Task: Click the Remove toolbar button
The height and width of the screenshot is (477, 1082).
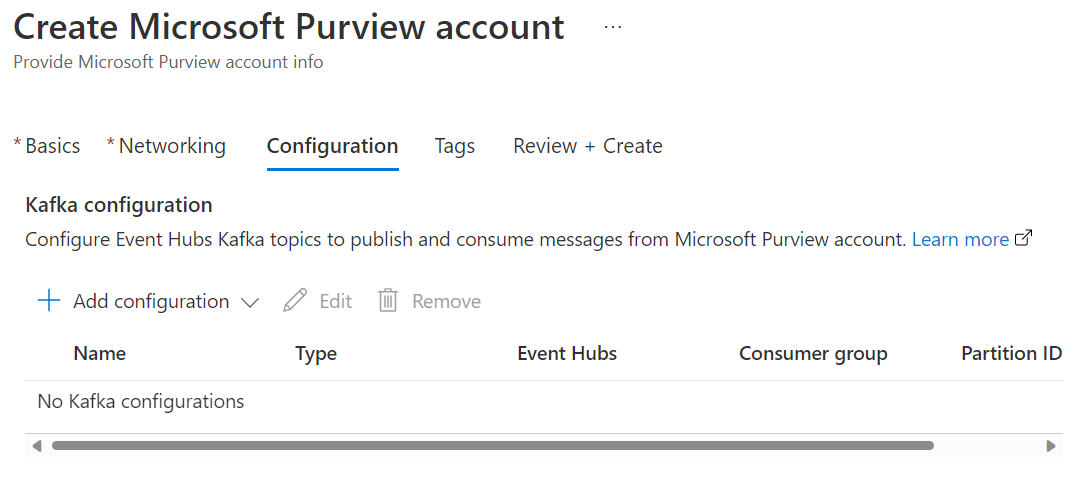Action: pos(430,301)
